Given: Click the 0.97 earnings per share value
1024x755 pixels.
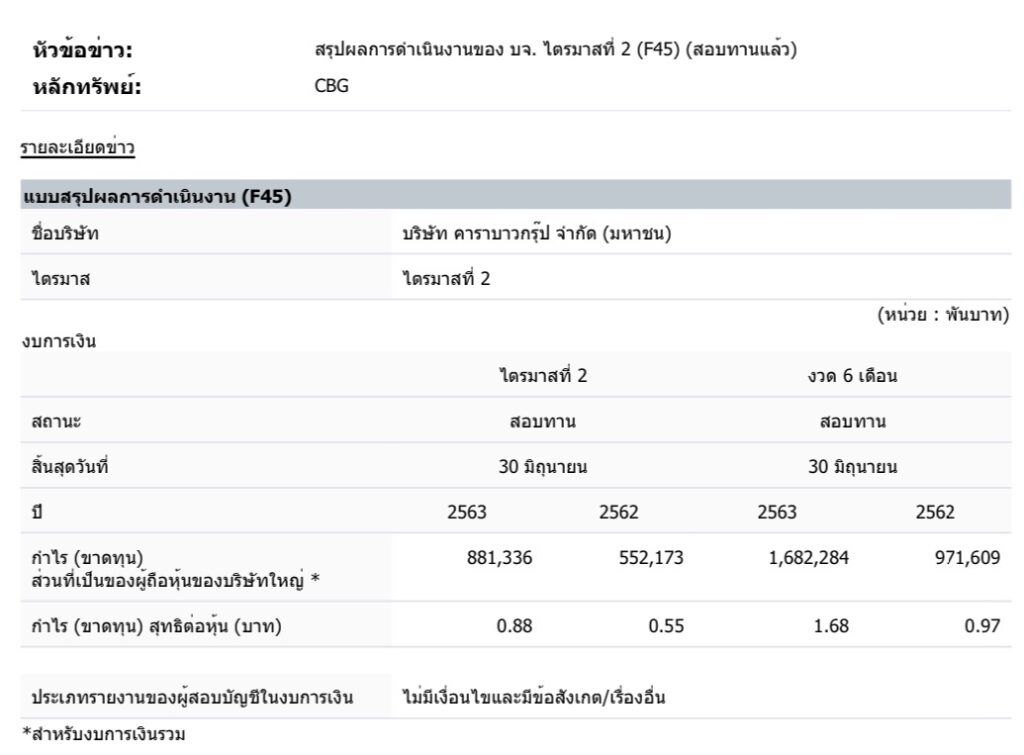Looking at the screenshot, I should coord(982,627).
